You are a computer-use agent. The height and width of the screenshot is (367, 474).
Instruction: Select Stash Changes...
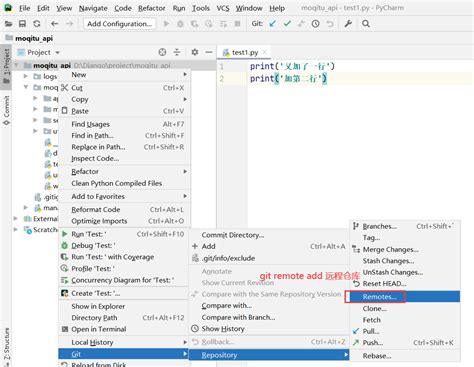[x=405, y=261]
